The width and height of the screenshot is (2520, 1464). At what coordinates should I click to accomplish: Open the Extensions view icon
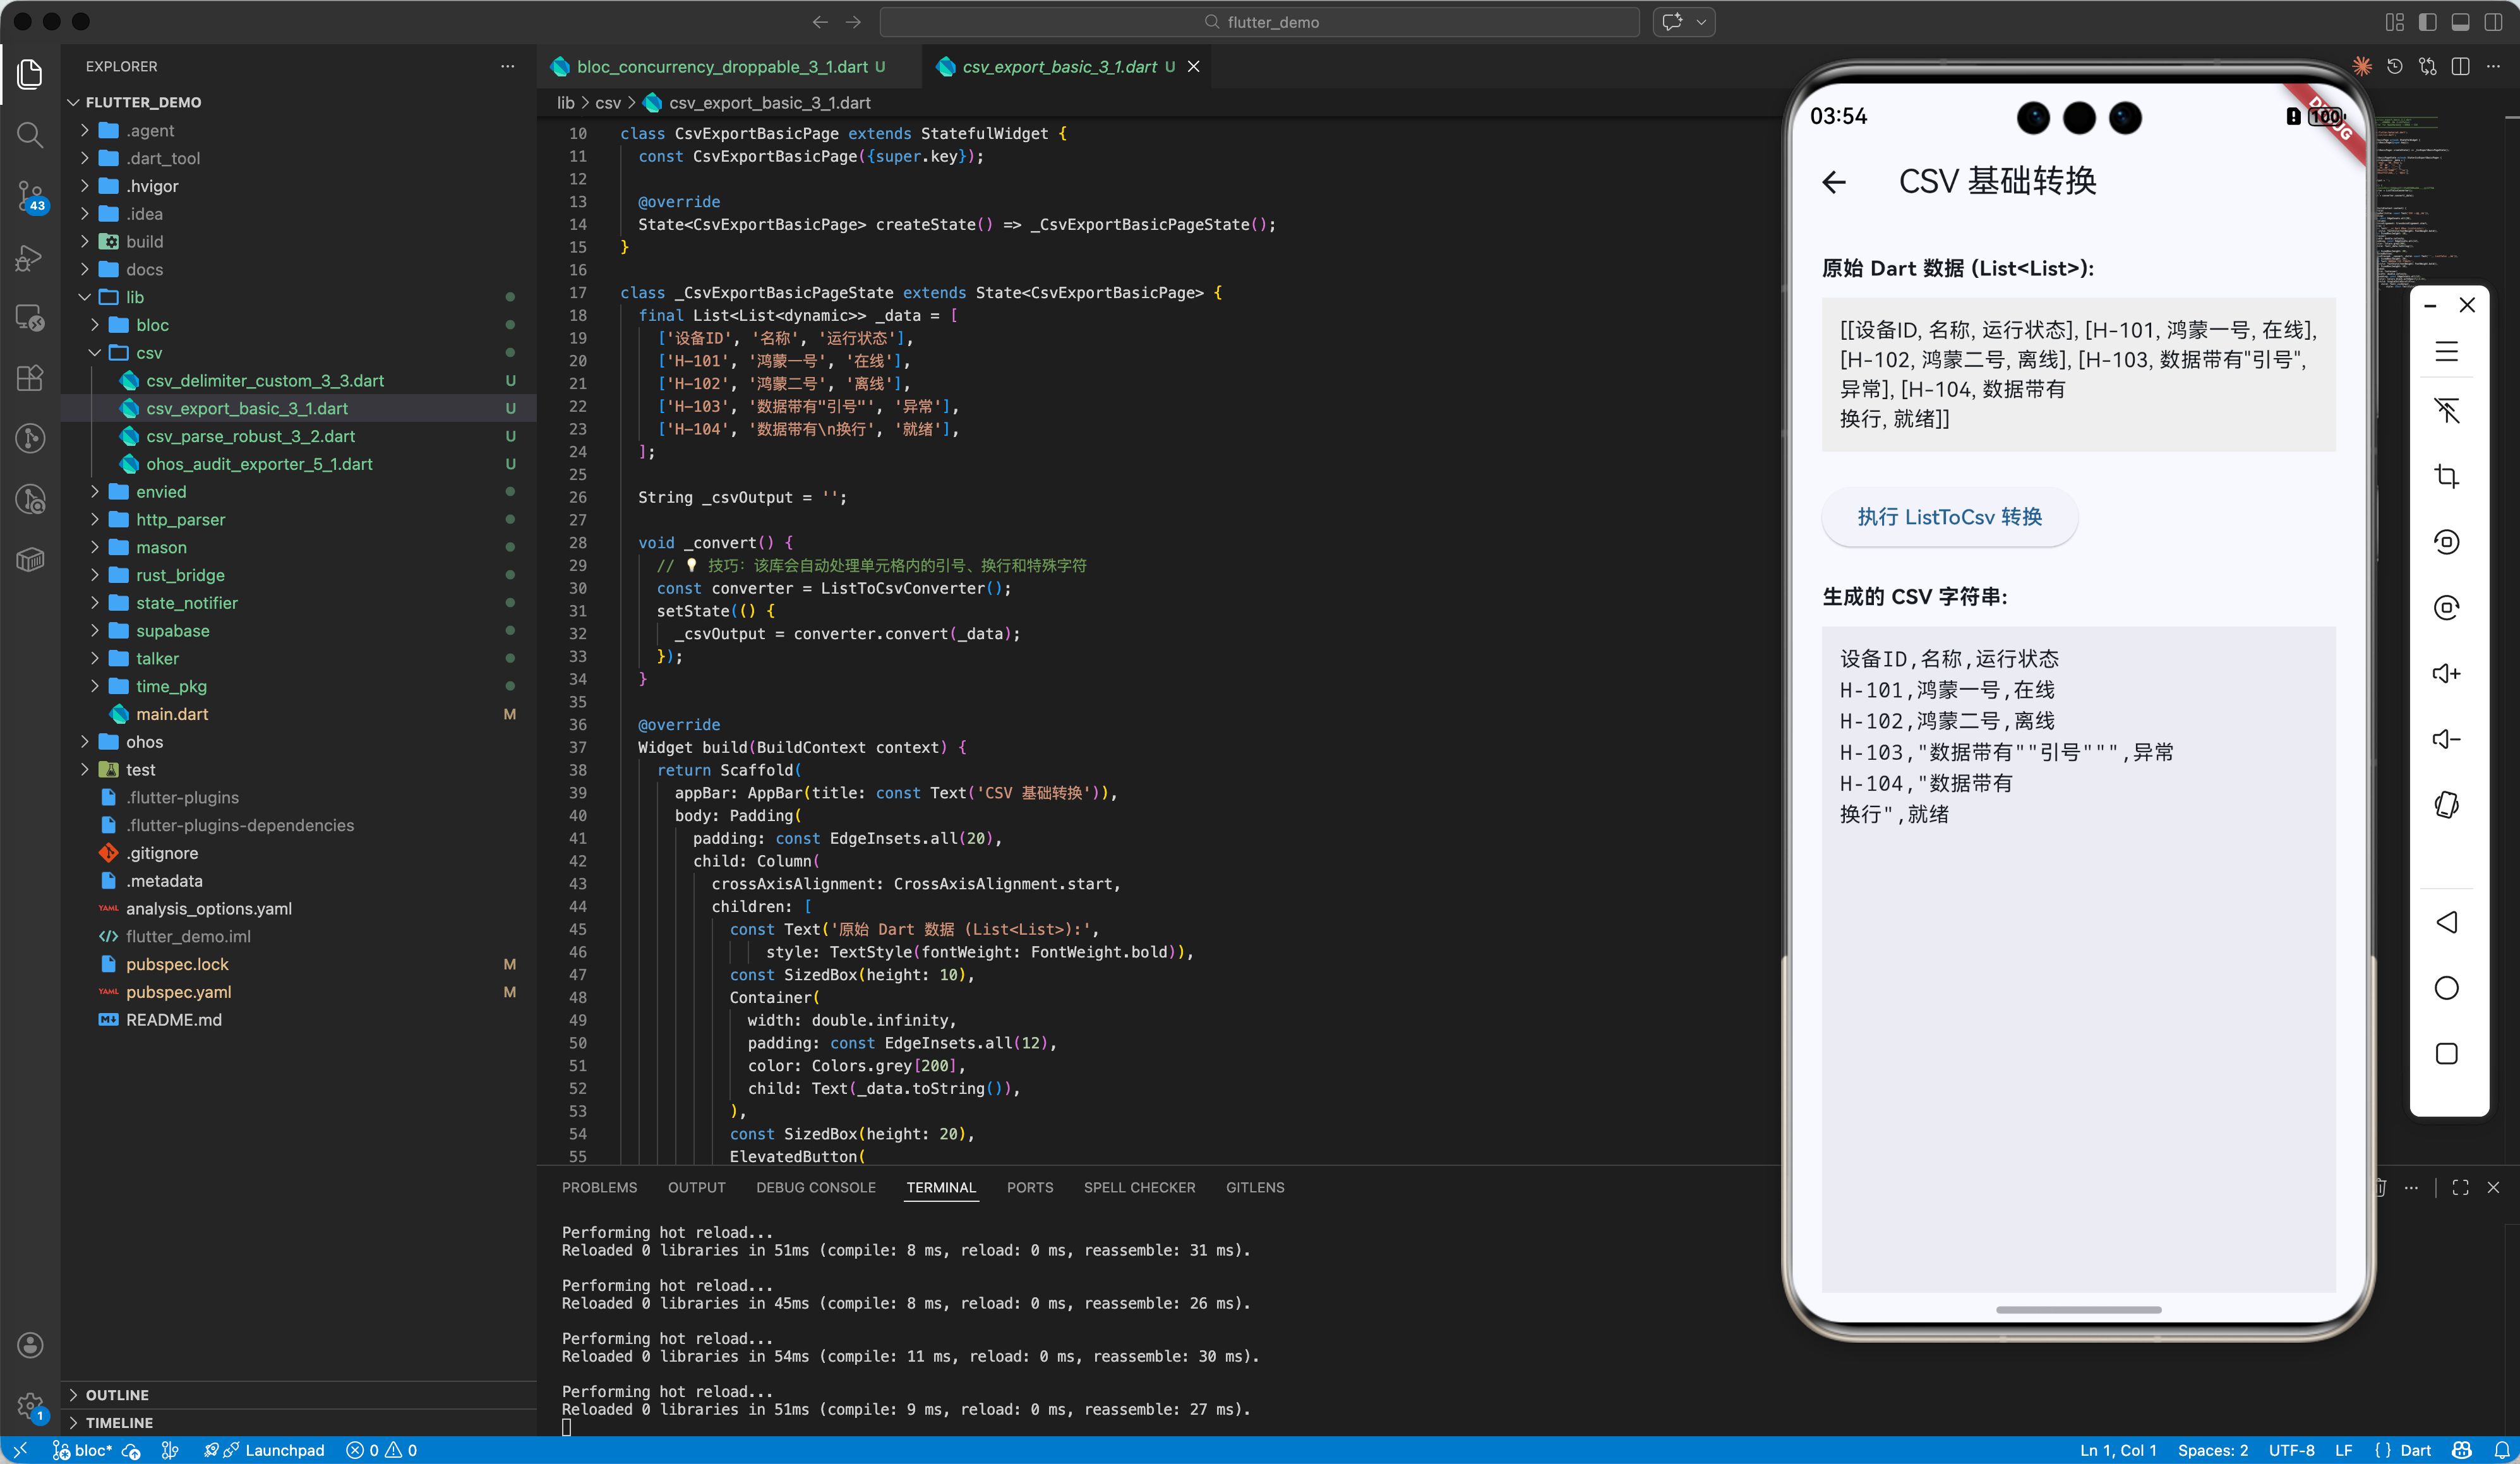(x=30, y=378)
